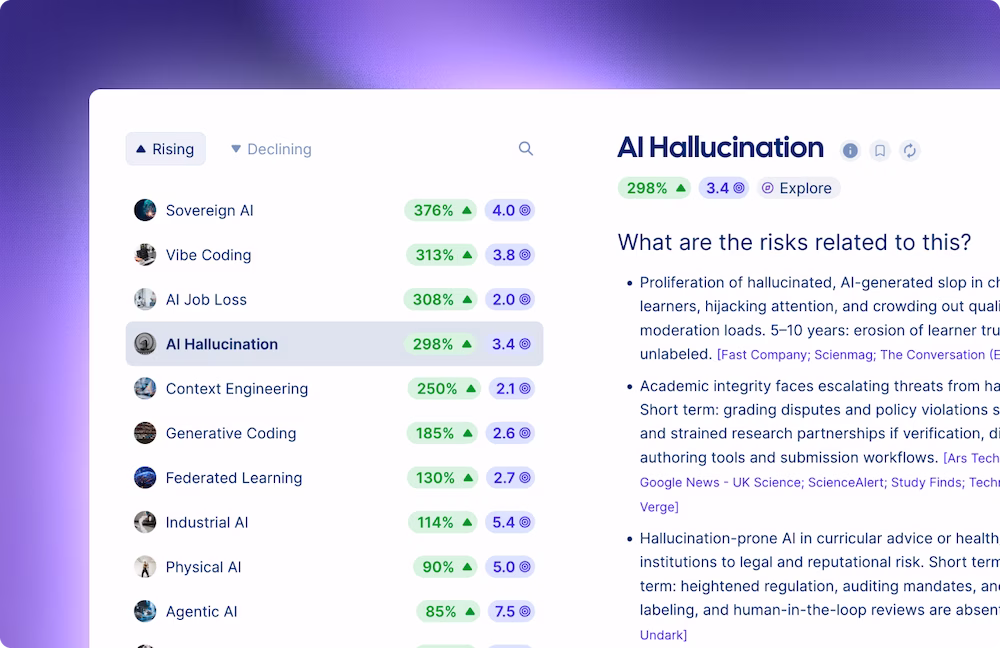Image resolution: width=1000 pixels, height=648 pixels.
Task: Click the Federated Learning avatar thumbnail
Action: coord(145,478)
